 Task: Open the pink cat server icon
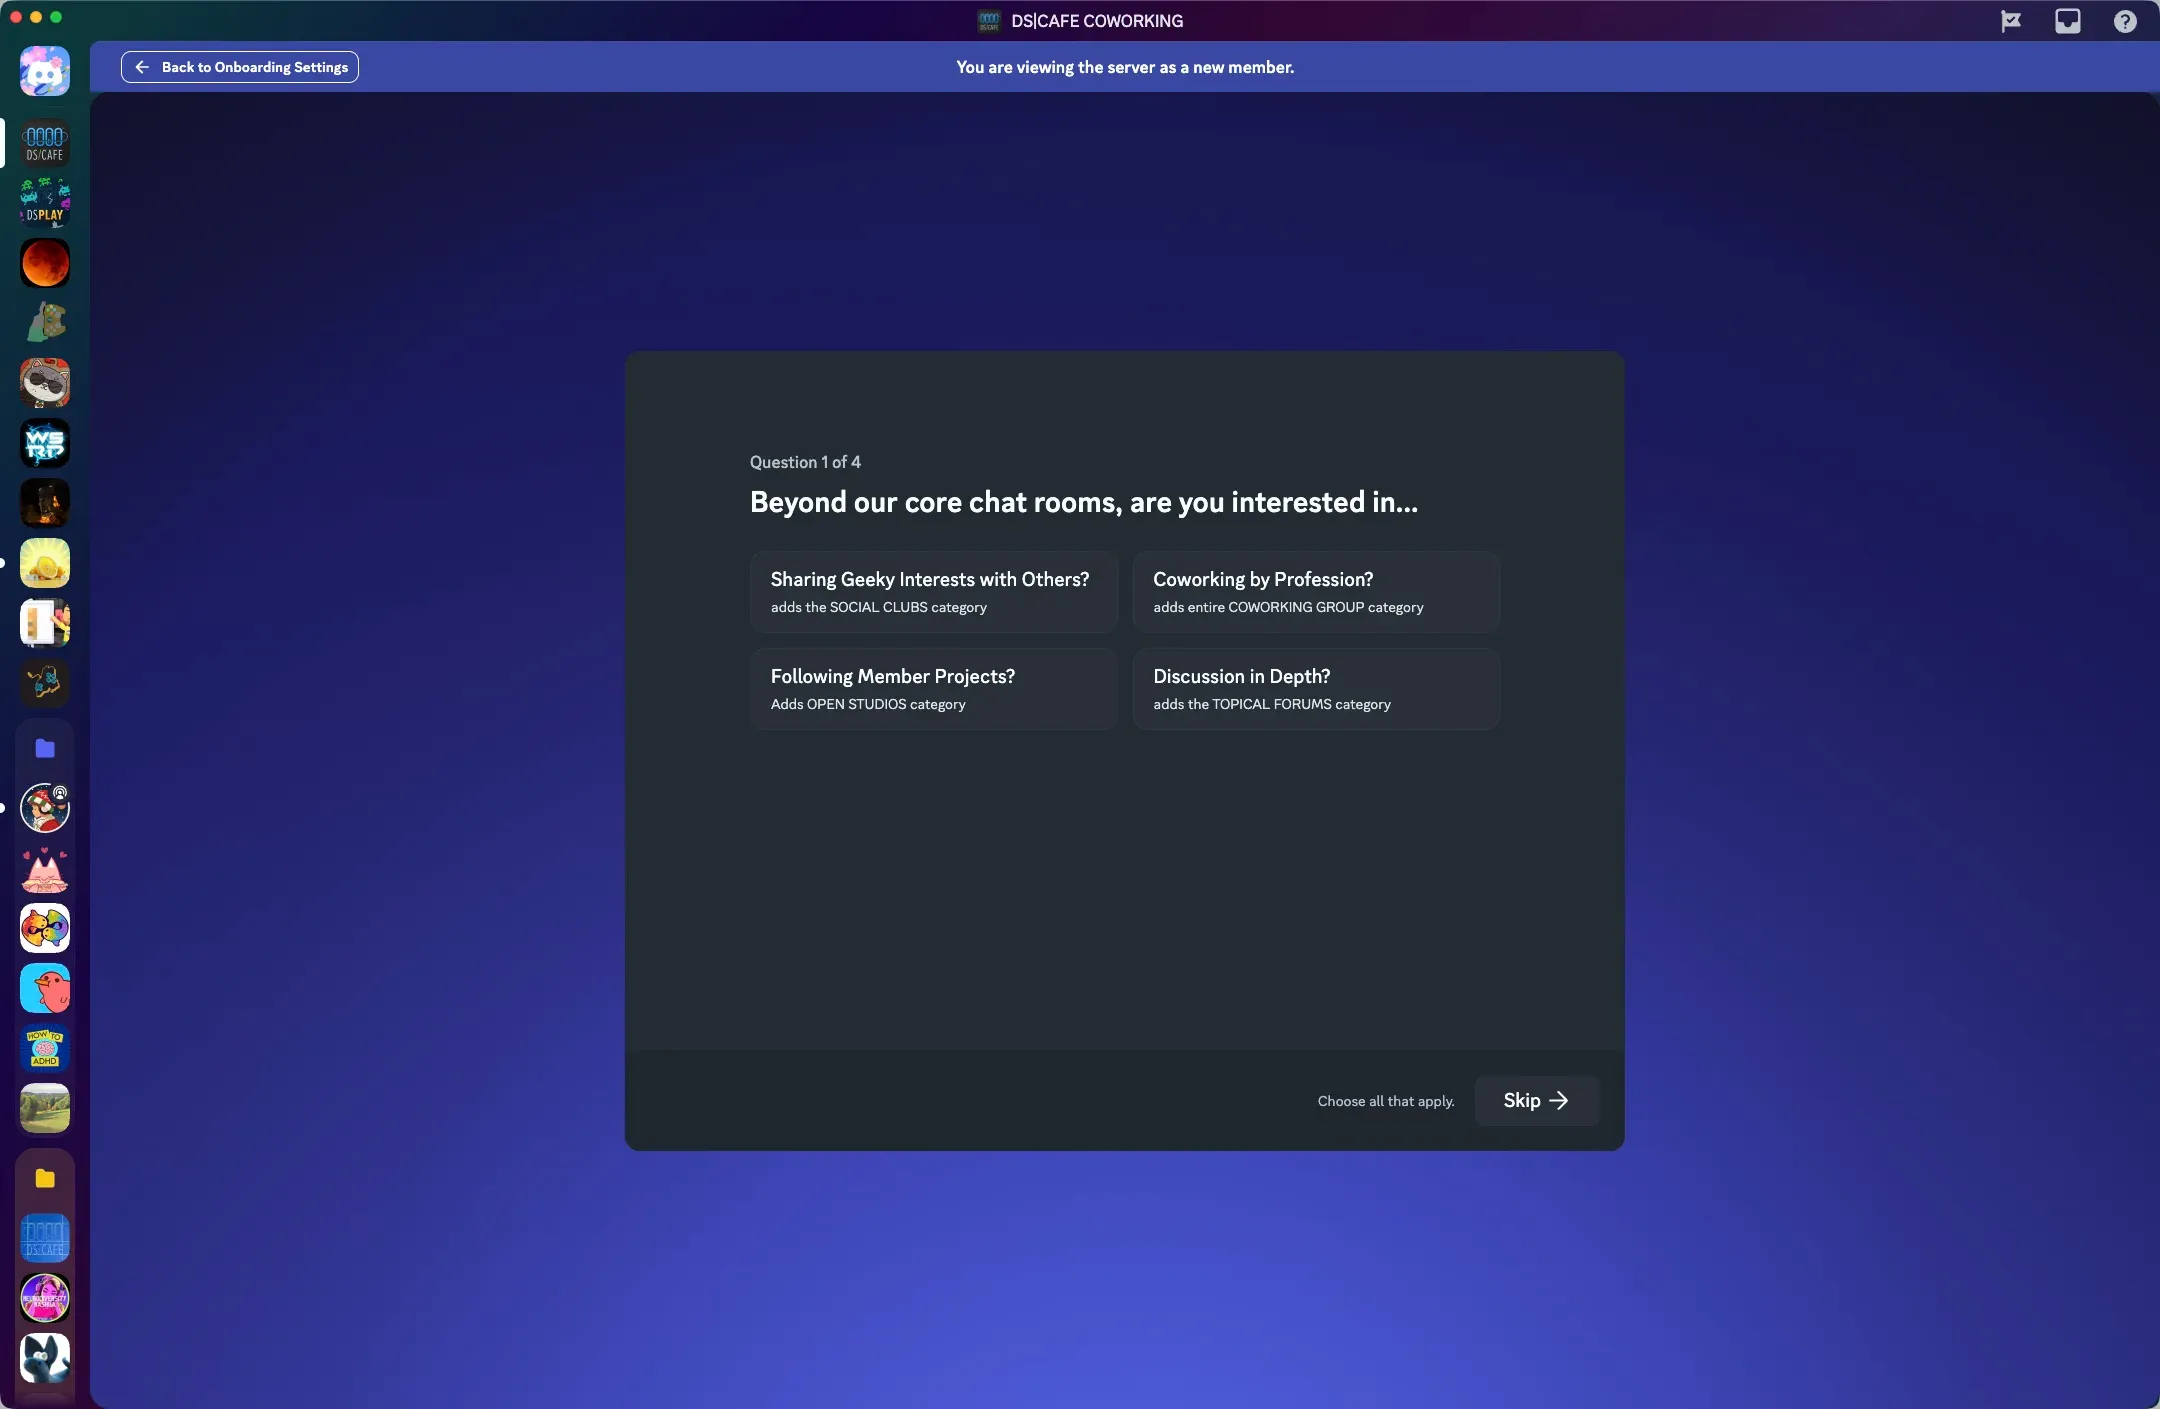point(45,869)
